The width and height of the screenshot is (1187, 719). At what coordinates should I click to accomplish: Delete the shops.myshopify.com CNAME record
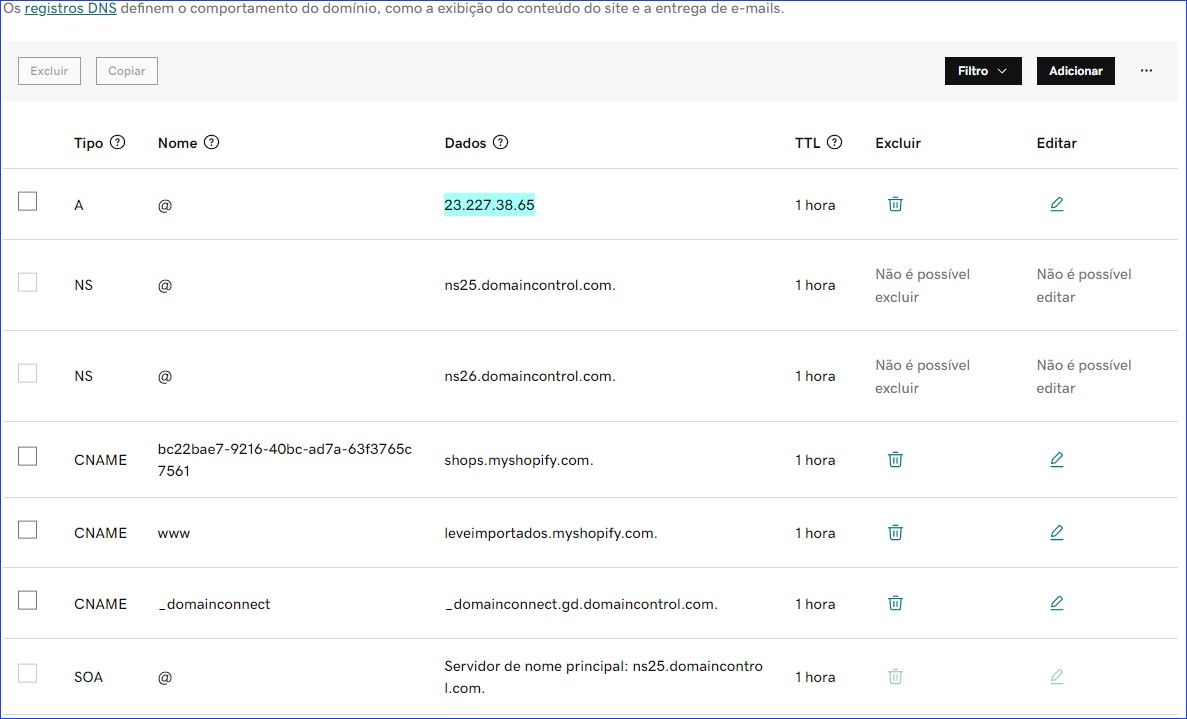(895, 459)
